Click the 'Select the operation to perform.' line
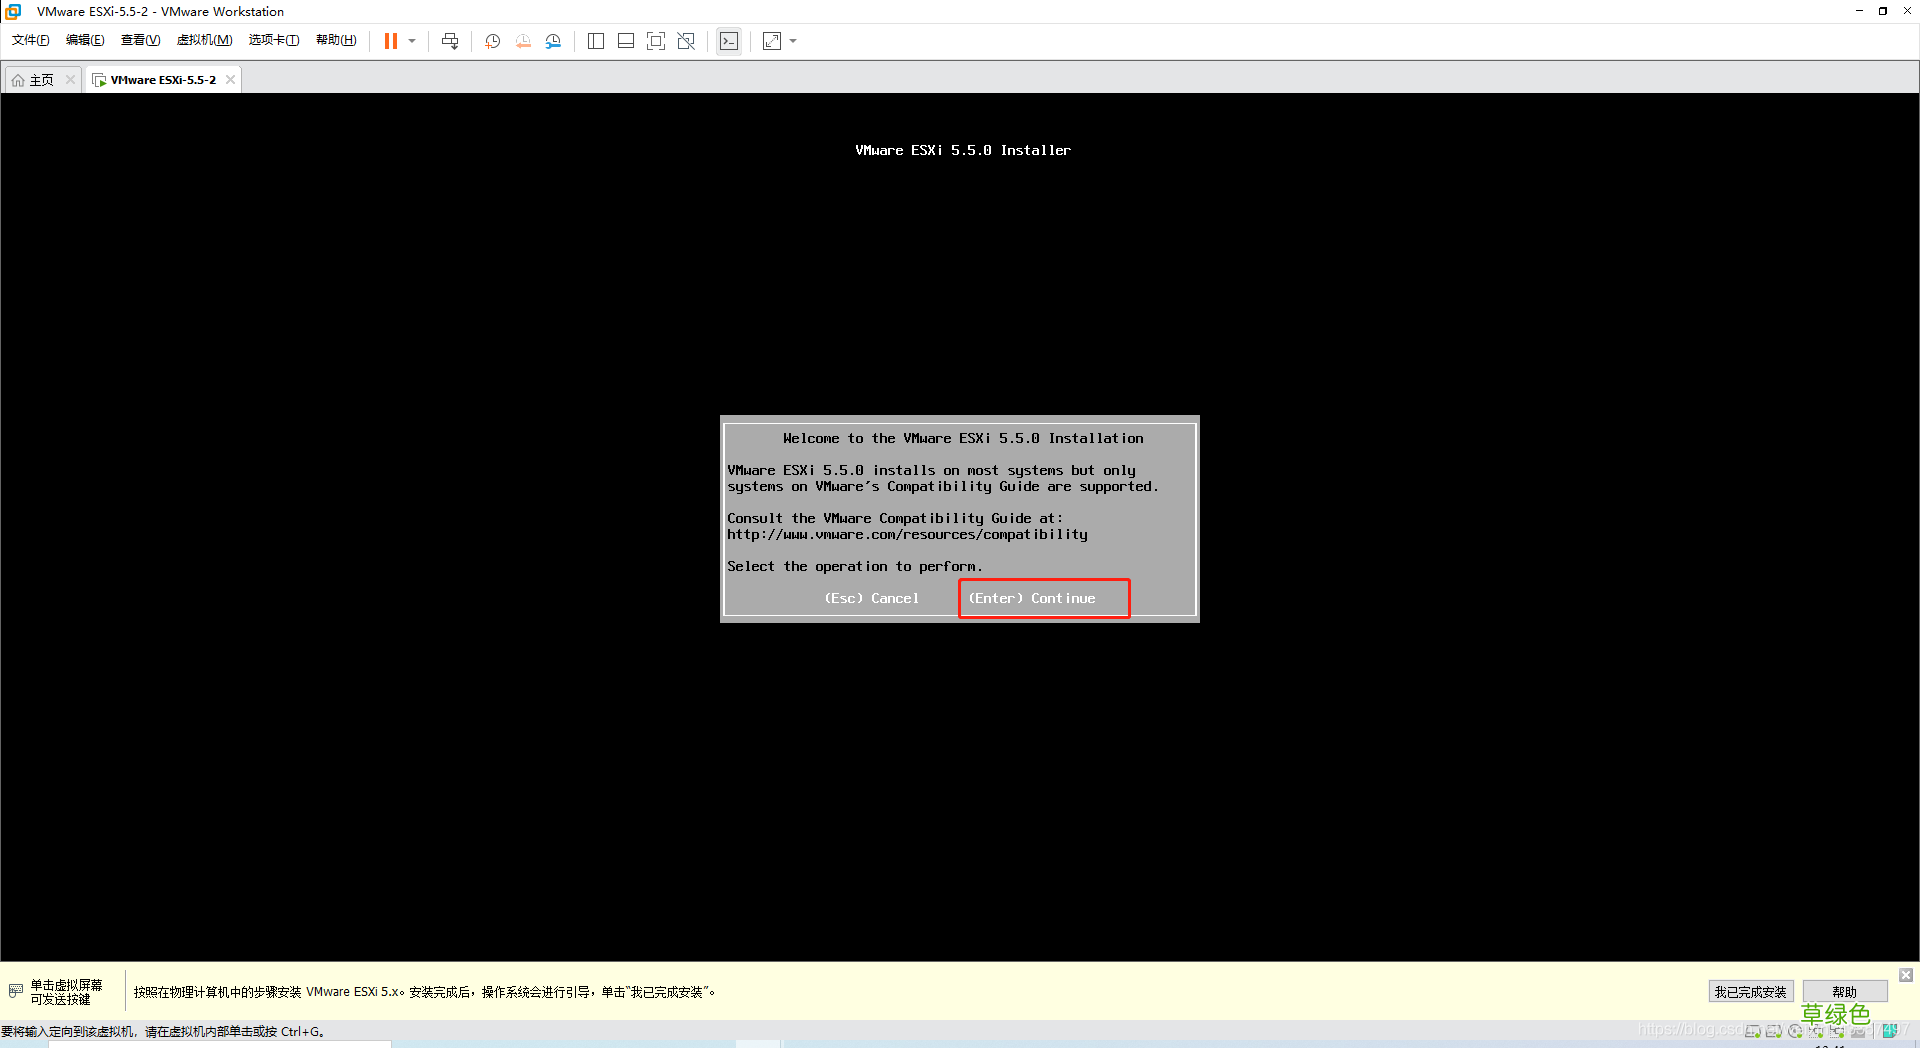 click(855, 567)
